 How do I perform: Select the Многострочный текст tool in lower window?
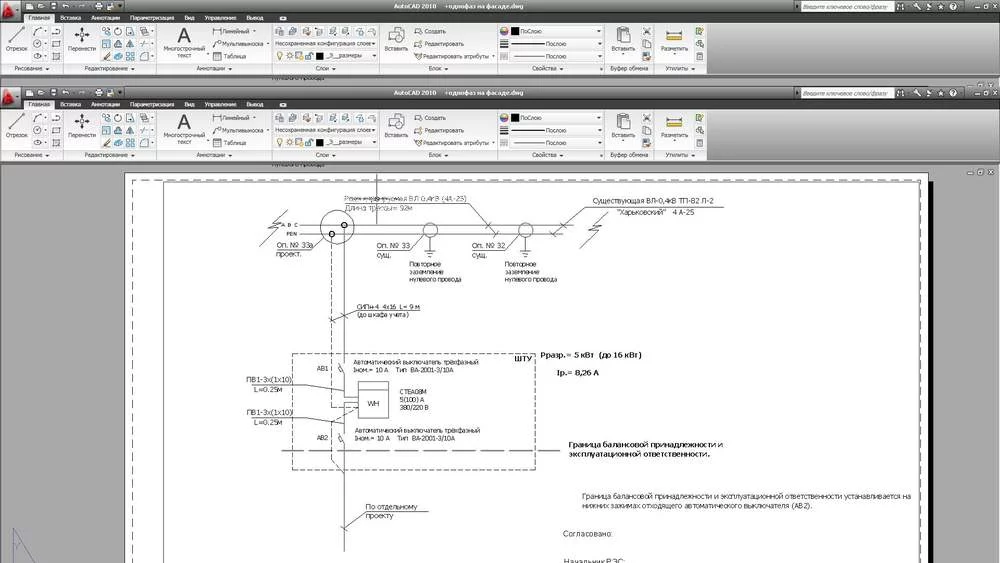coord(184,129)
